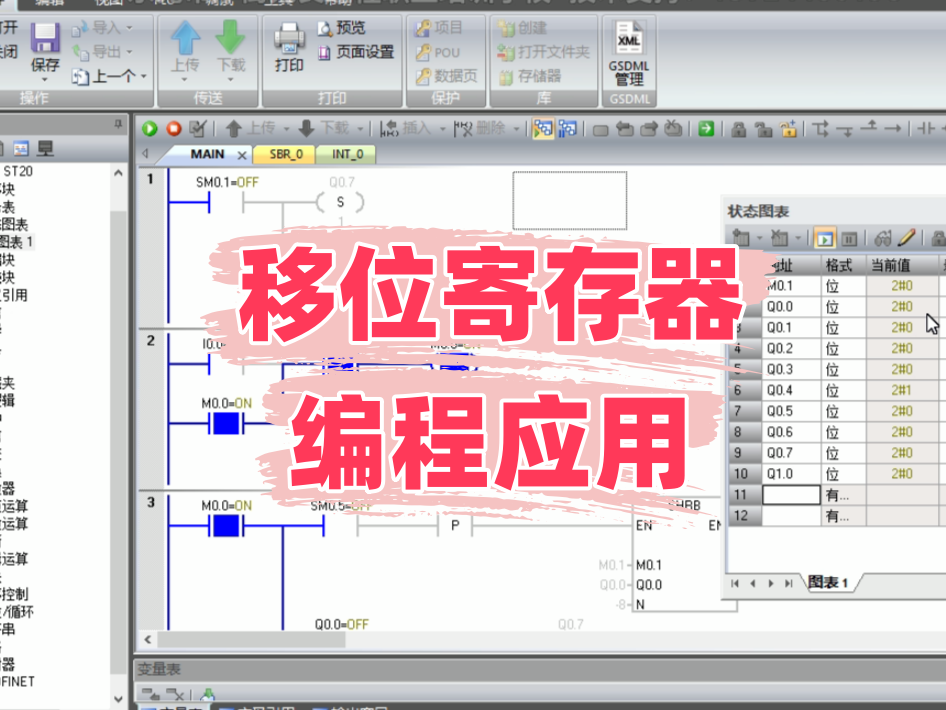Open Insert (插入) dropdown arrow

[x=442, y=128]
